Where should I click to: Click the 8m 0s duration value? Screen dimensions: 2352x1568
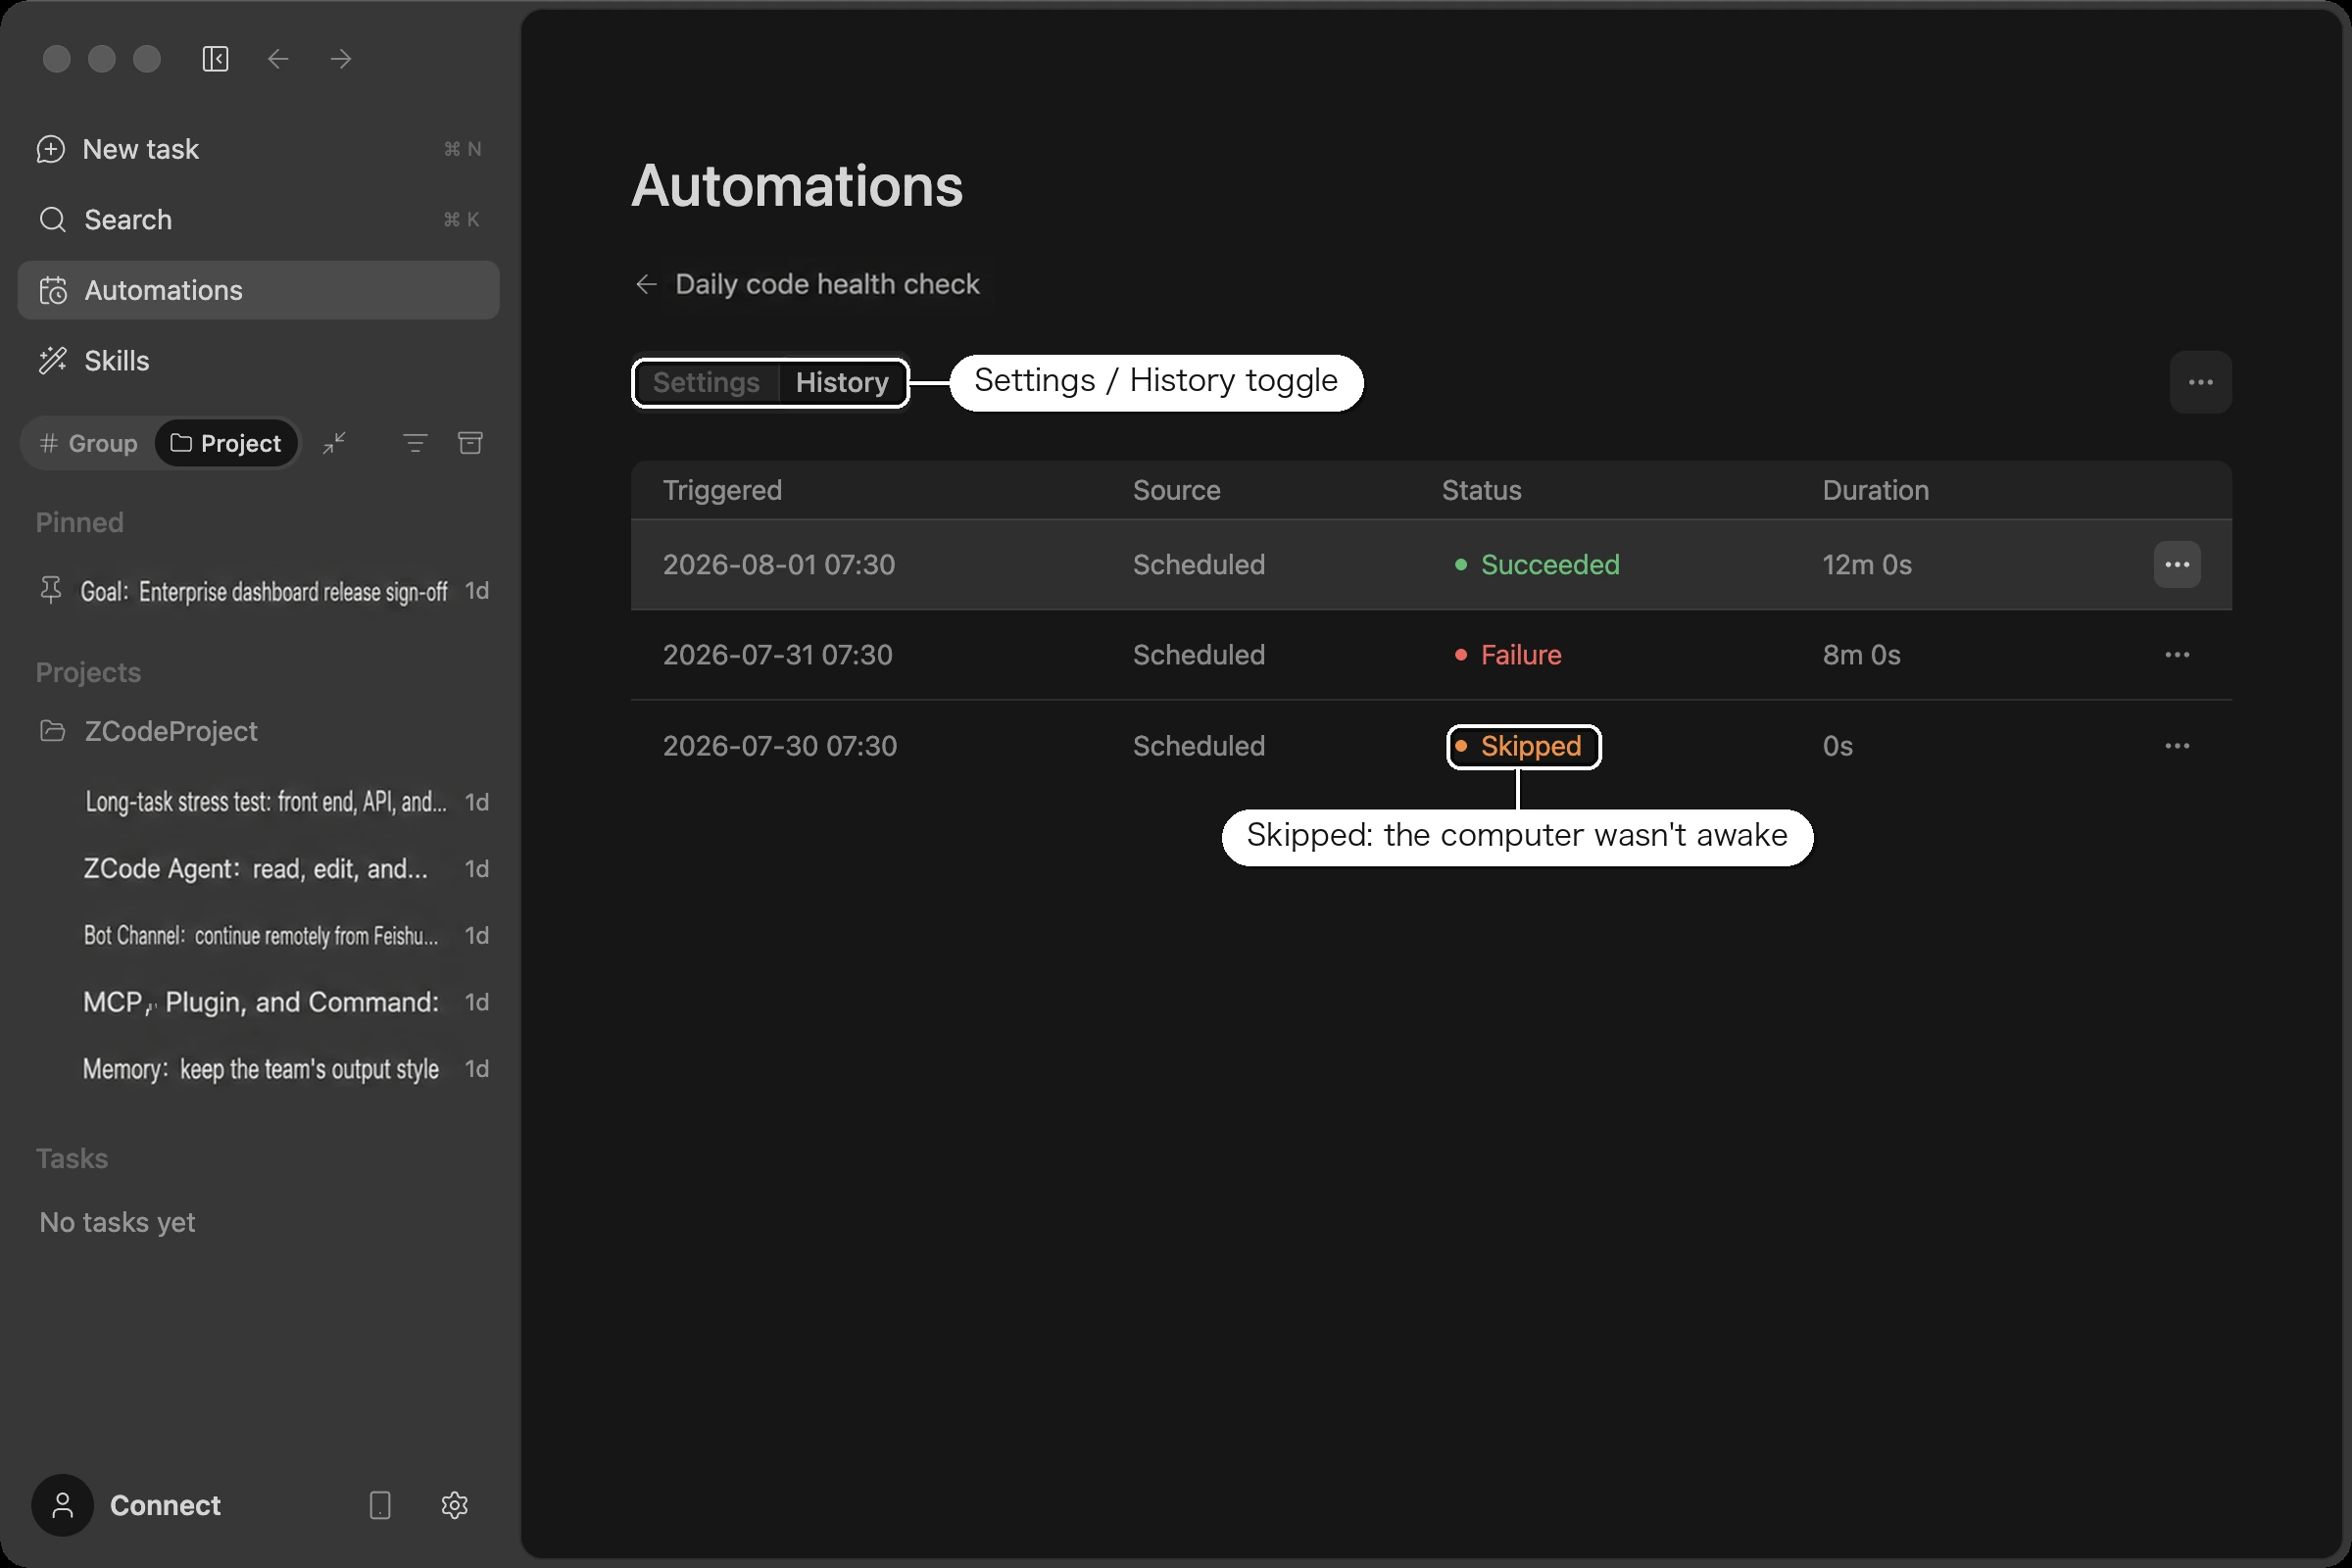click(1861, 655)
